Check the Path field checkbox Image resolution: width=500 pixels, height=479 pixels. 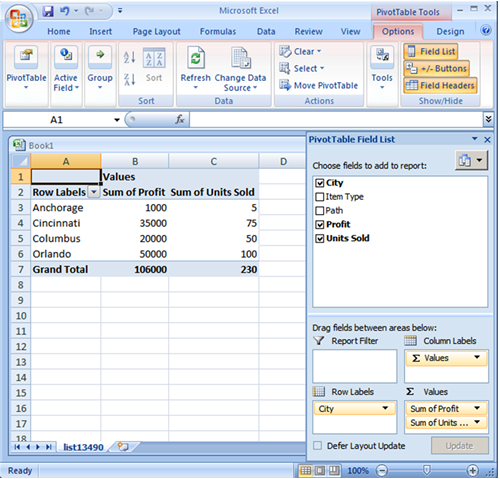click(319, 211)
